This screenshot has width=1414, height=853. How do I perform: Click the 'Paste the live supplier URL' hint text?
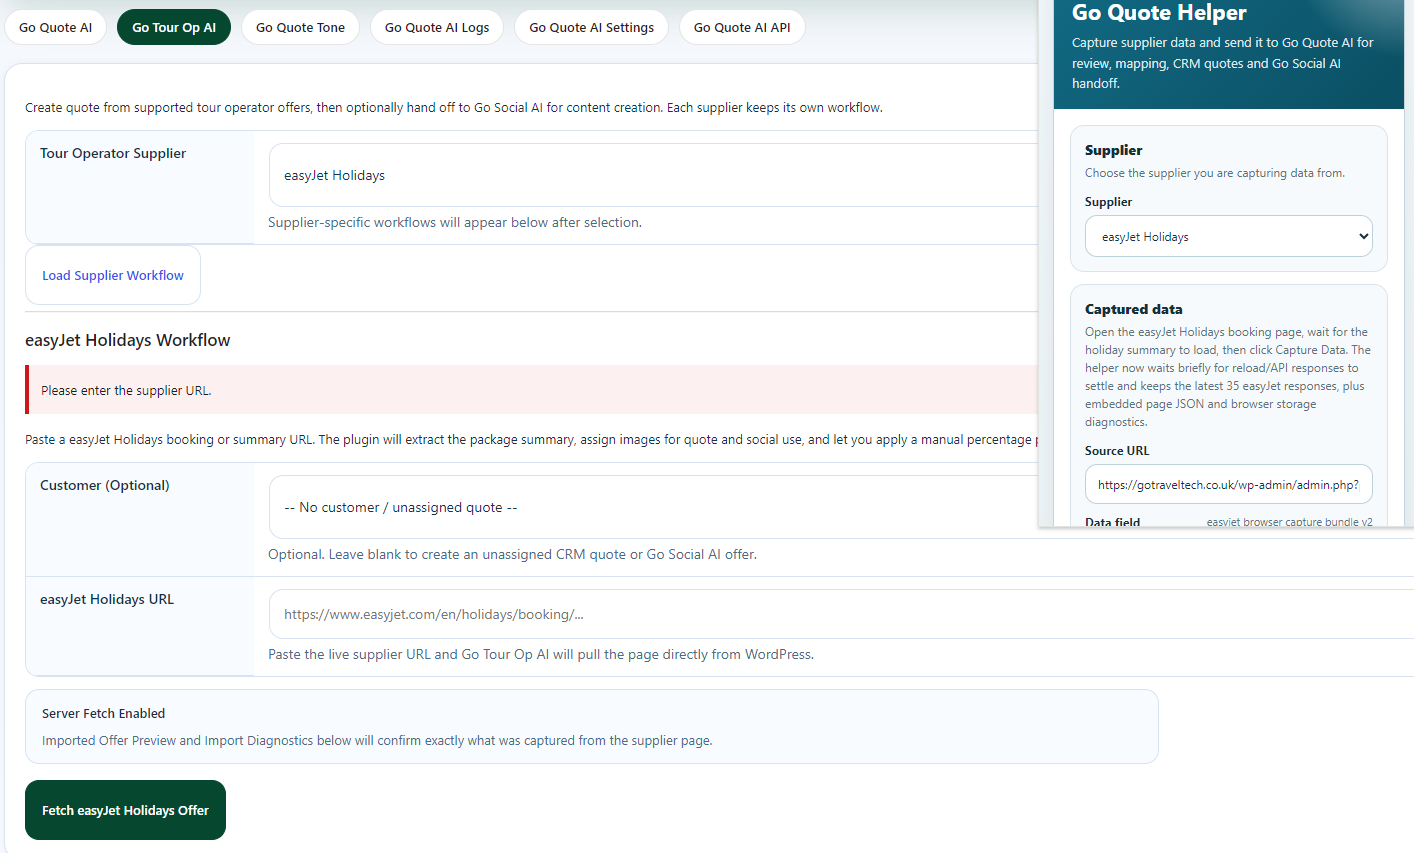(x=541, y=654)
